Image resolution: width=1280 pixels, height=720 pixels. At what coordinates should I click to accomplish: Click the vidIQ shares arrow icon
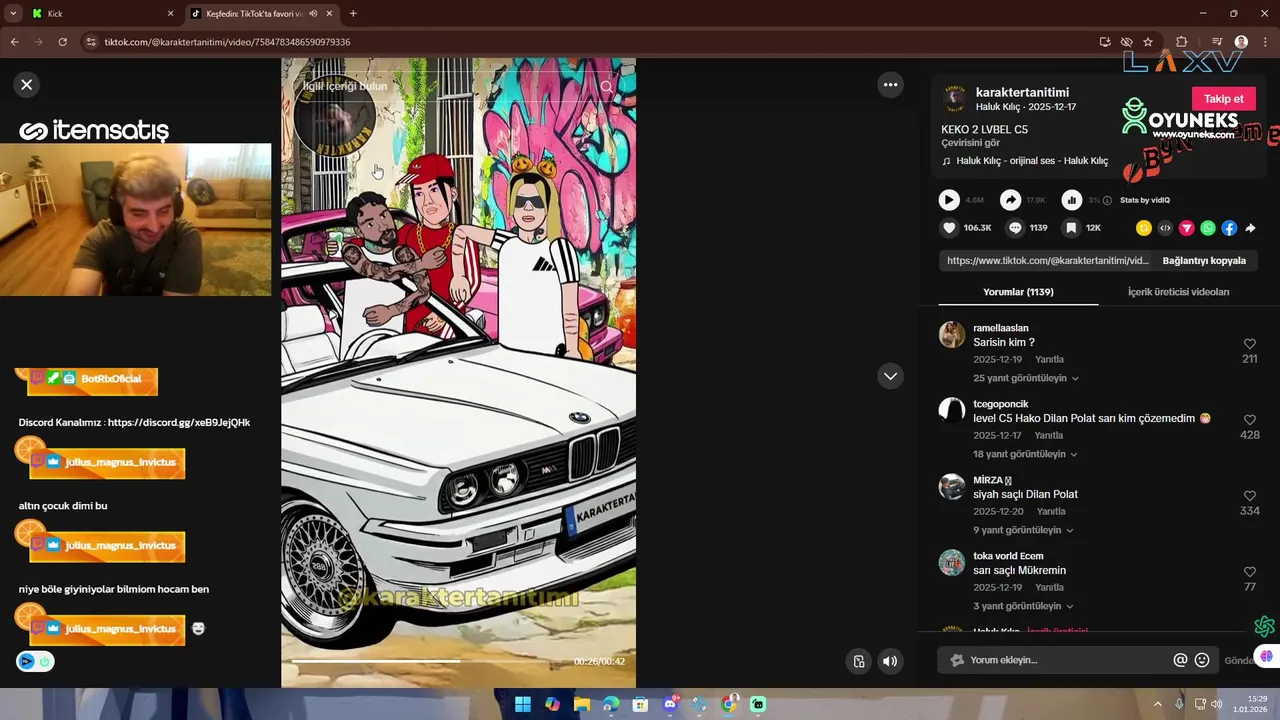[1011, 200]
